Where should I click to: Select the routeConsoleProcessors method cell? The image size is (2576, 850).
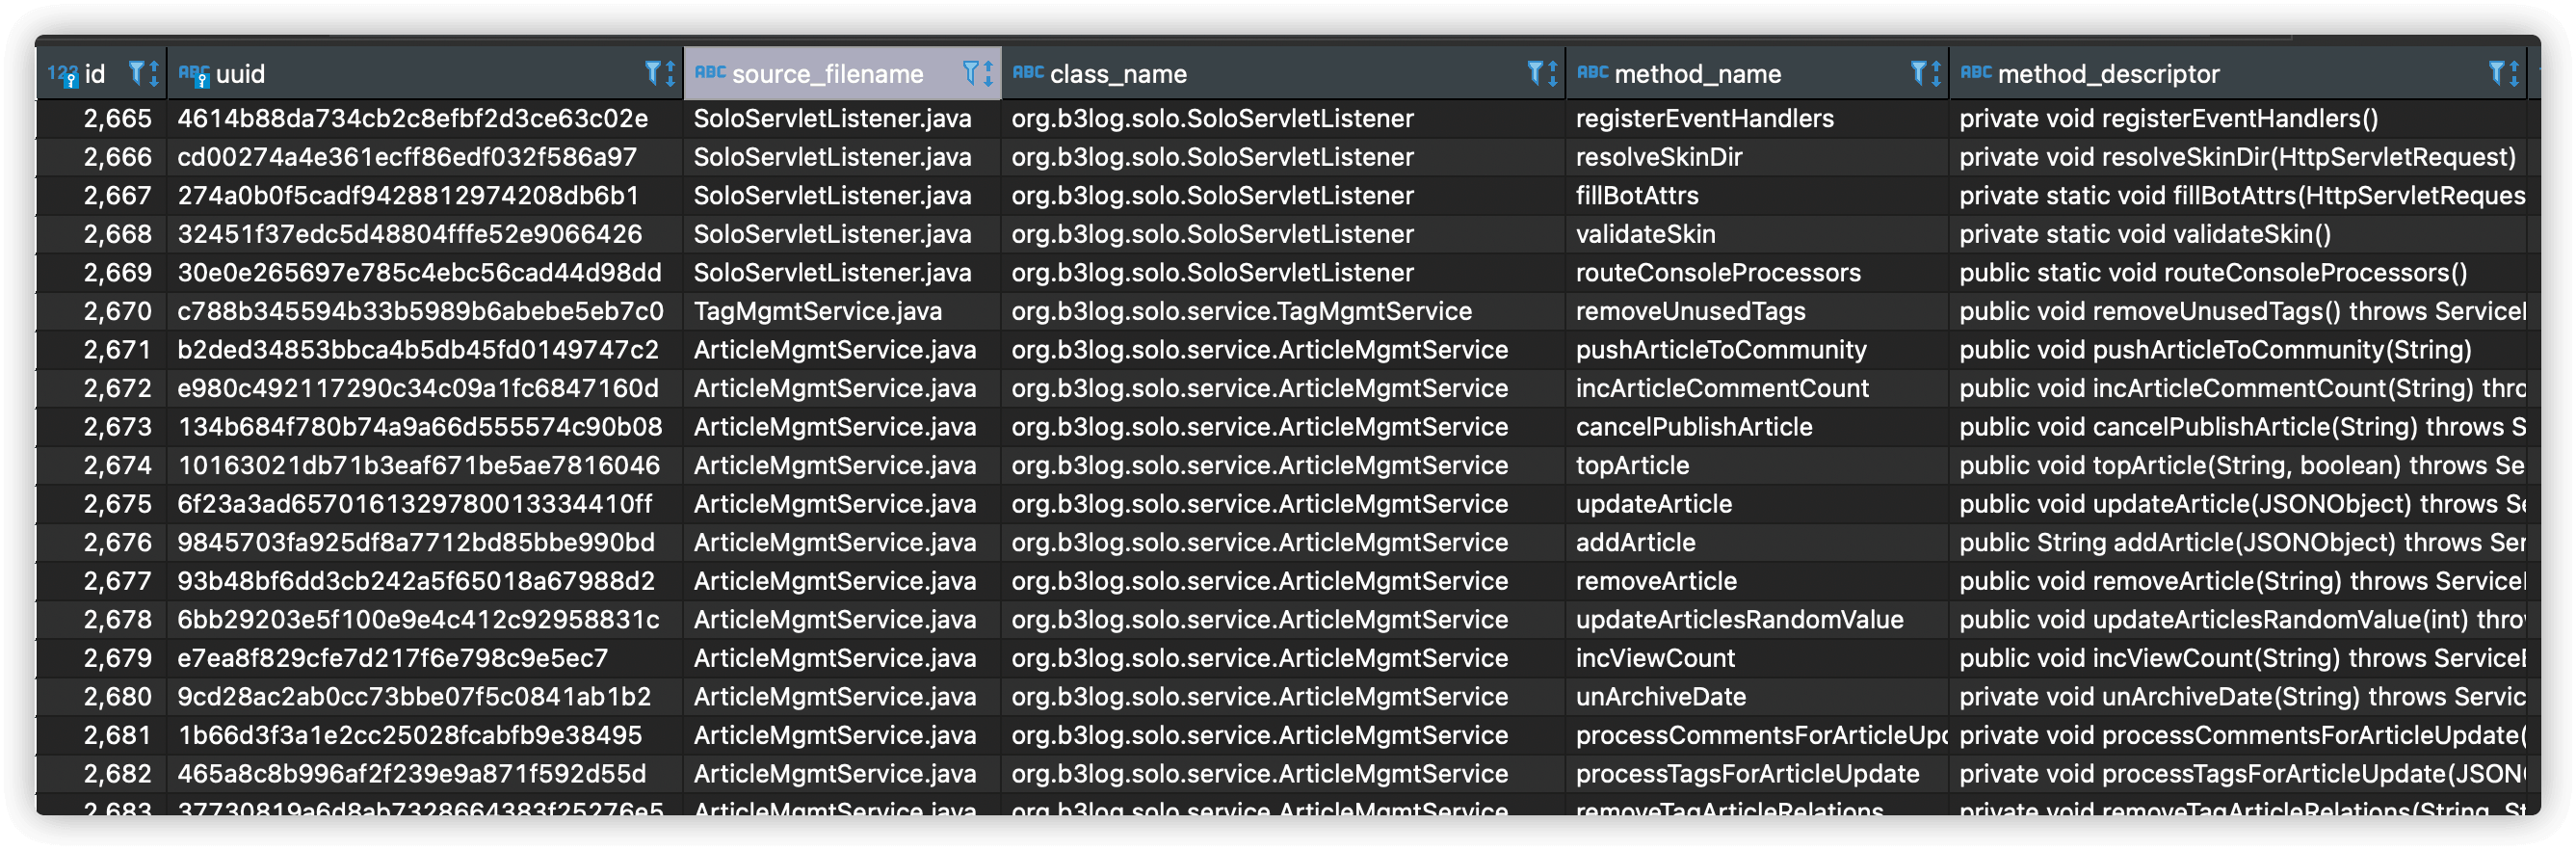pyautogui.click(x=1757, y=272)
